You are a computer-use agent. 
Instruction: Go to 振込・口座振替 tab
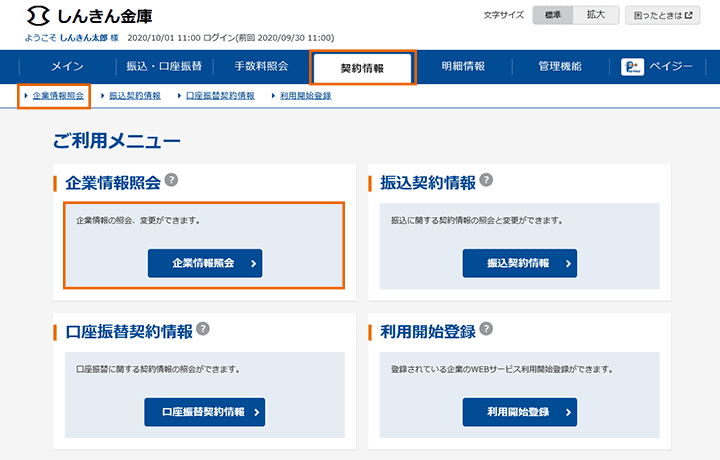[x=163, y=67]
